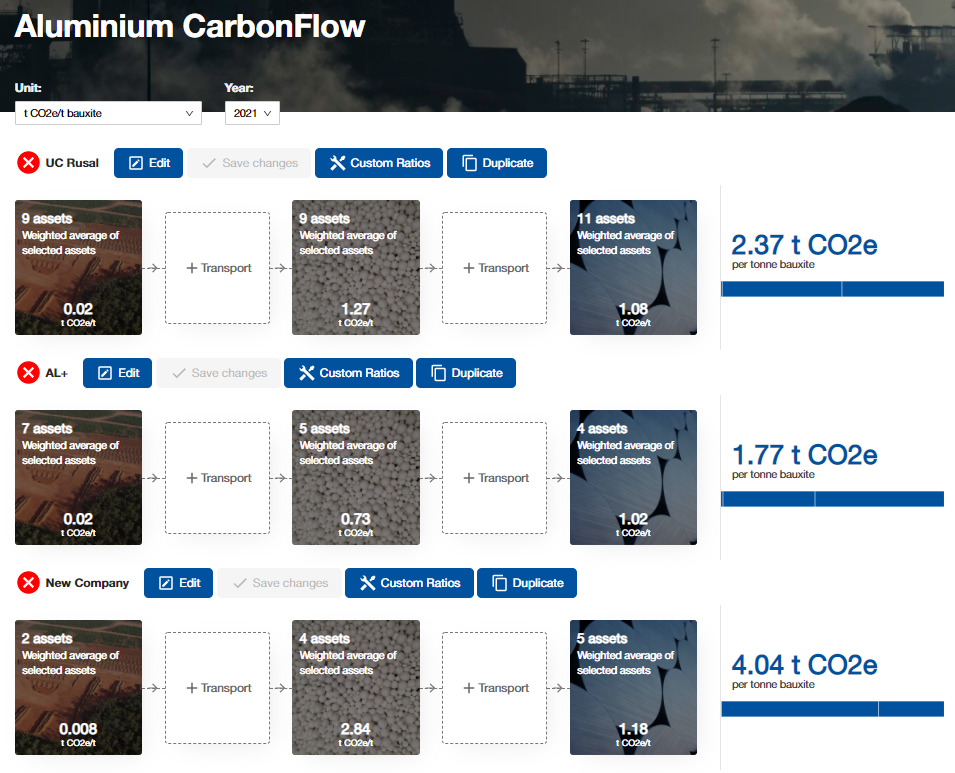This screenshot has height=773, width=955.
Task: Add Transport after UC Rusal bauxite assets
Action: (217, 268)
